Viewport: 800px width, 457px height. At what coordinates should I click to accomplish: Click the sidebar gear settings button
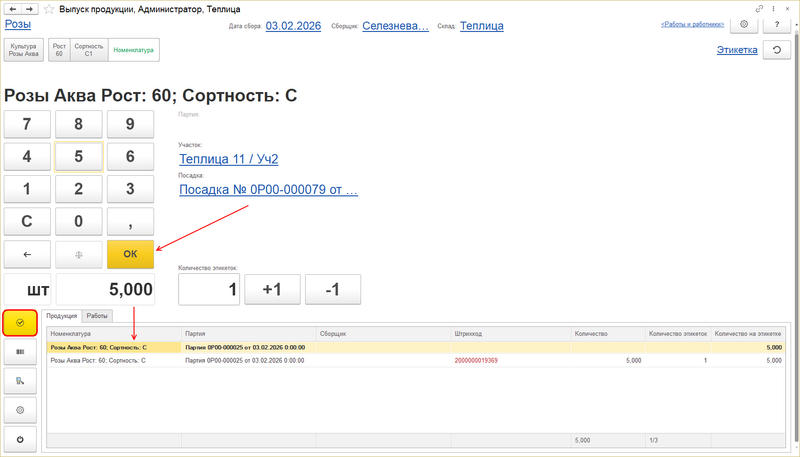pyautogui.click(x=20, y=410)
